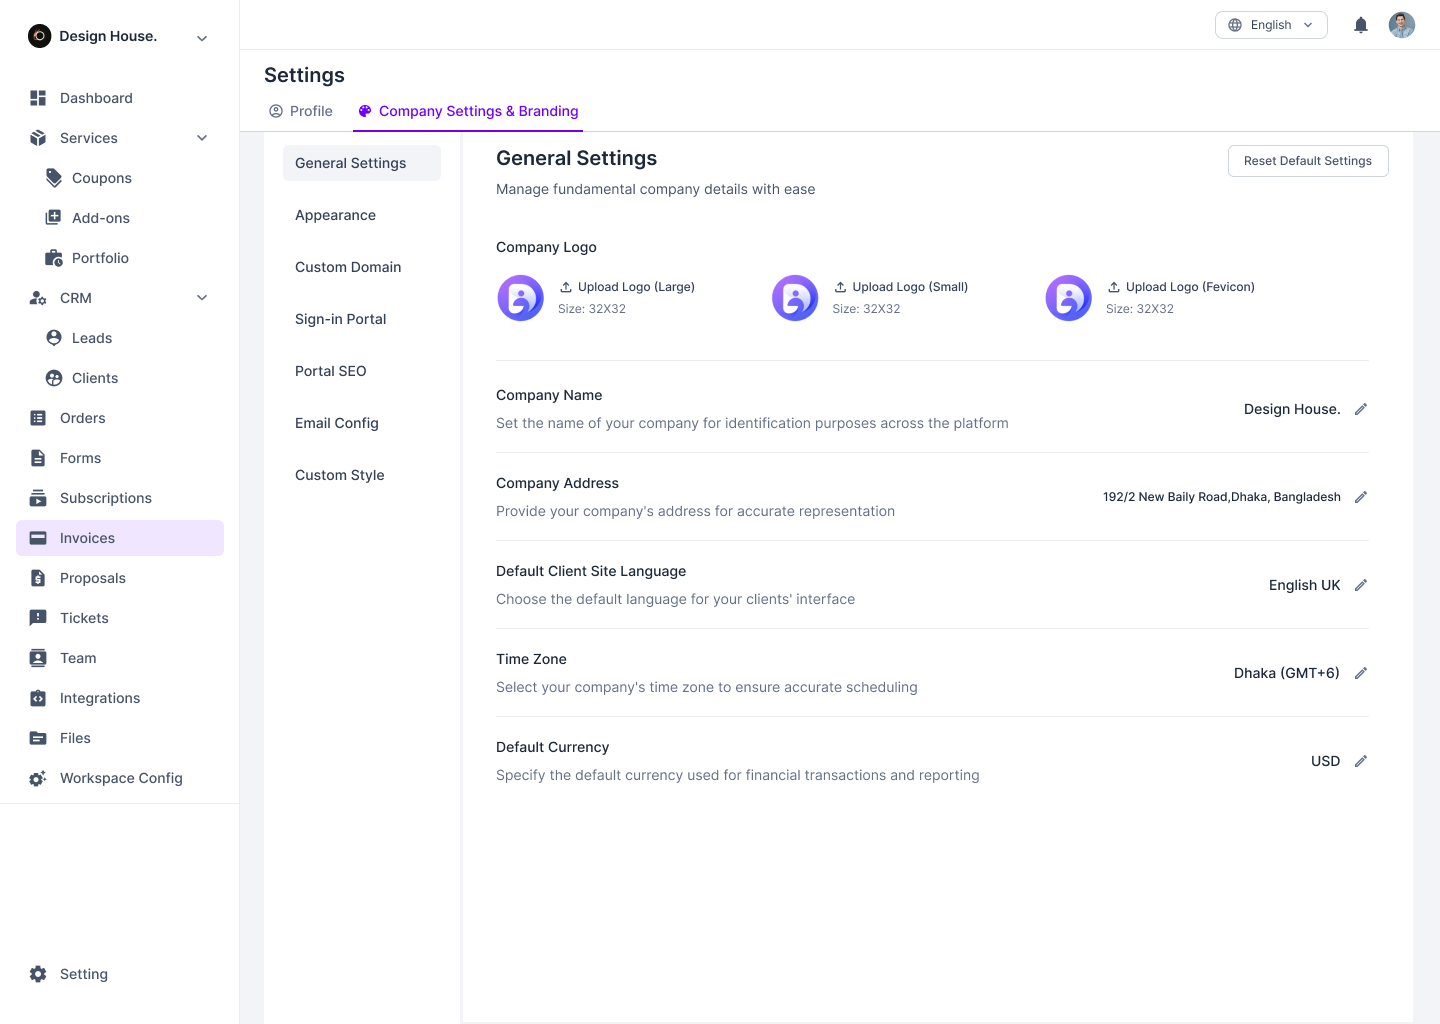Open the Appearance settings menu item

(335, 215)
